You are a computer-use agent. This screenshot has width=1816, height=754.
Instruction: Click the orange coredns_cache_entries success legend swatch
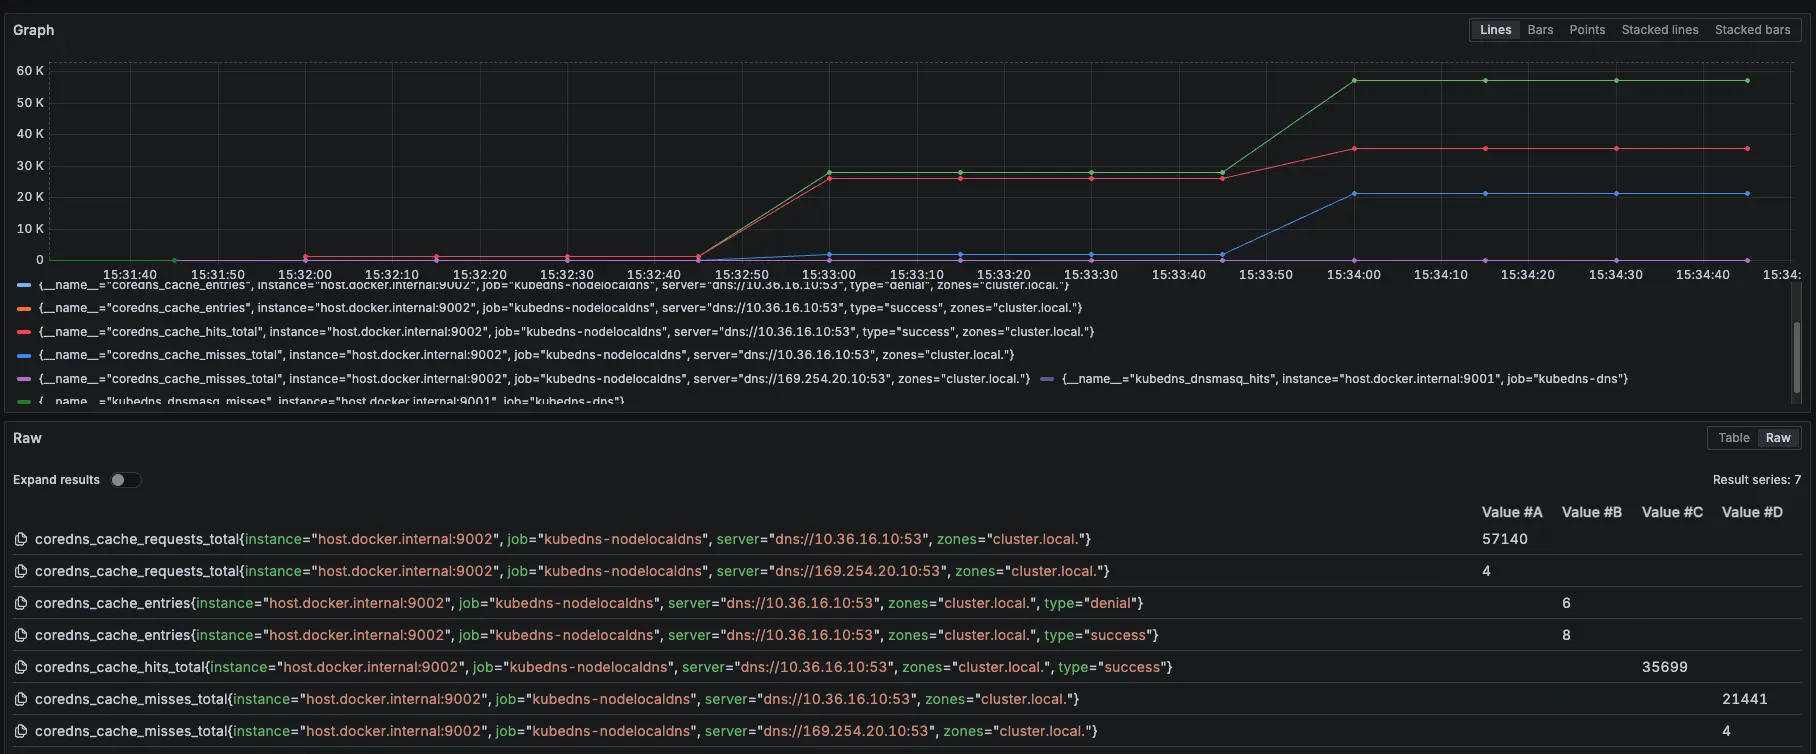(x=25, y=308)
